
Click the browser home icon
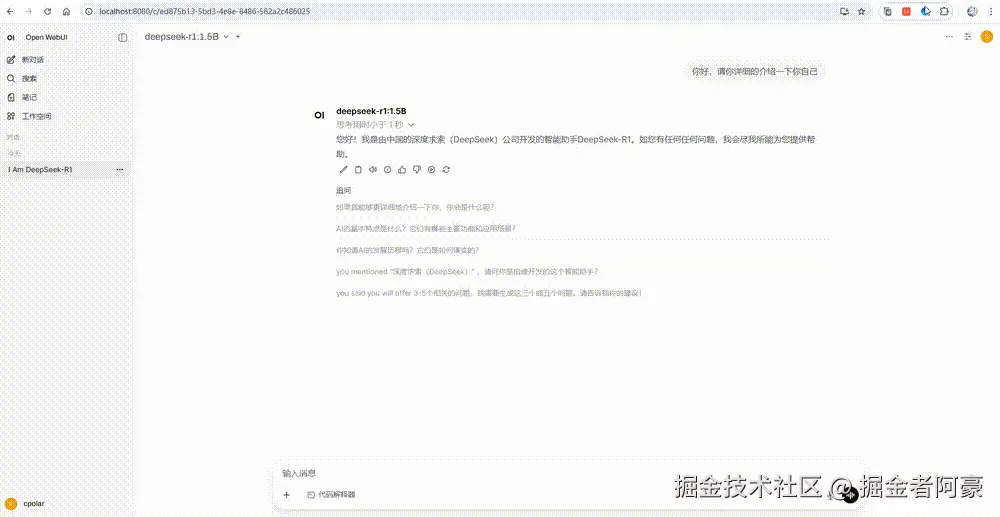(66, 11)
